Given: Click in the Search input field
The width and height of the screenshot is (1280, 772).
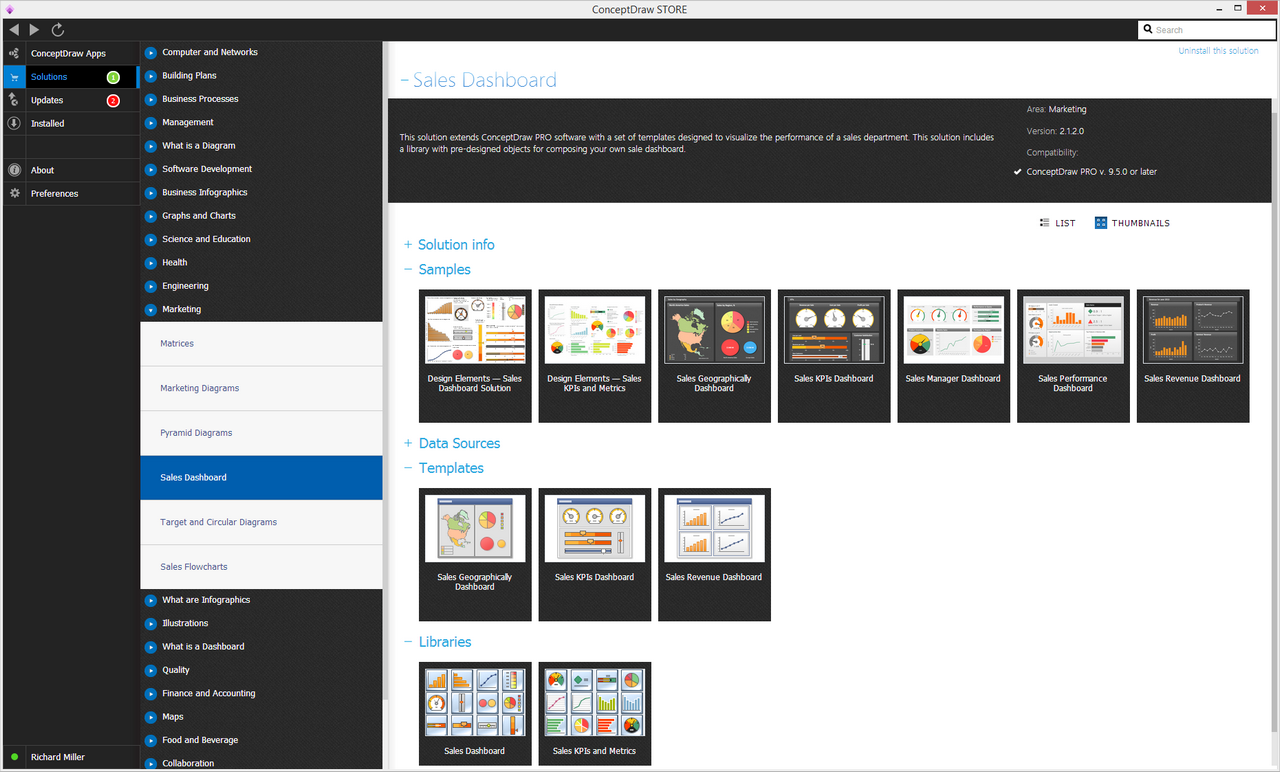Looking at the screenshot, I should tap(1206, 30).
